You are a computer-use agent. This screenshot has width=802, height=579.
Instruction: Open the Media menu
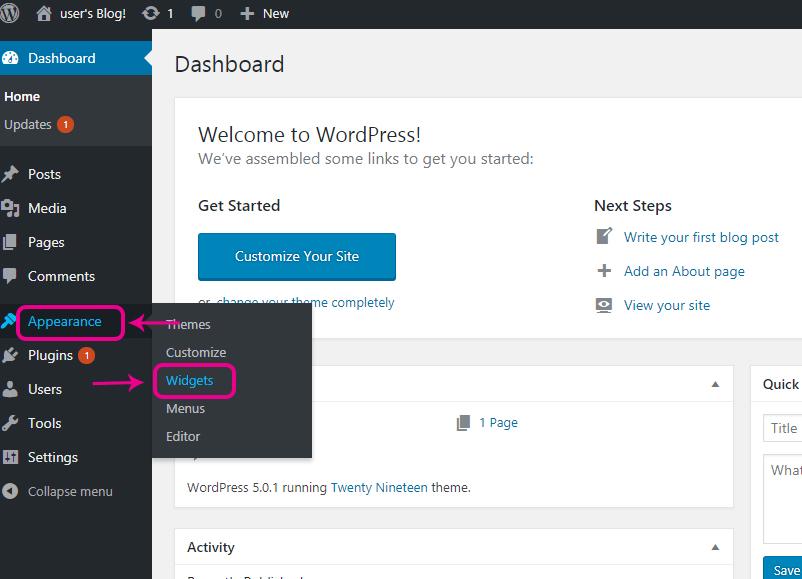click(47, 208)
